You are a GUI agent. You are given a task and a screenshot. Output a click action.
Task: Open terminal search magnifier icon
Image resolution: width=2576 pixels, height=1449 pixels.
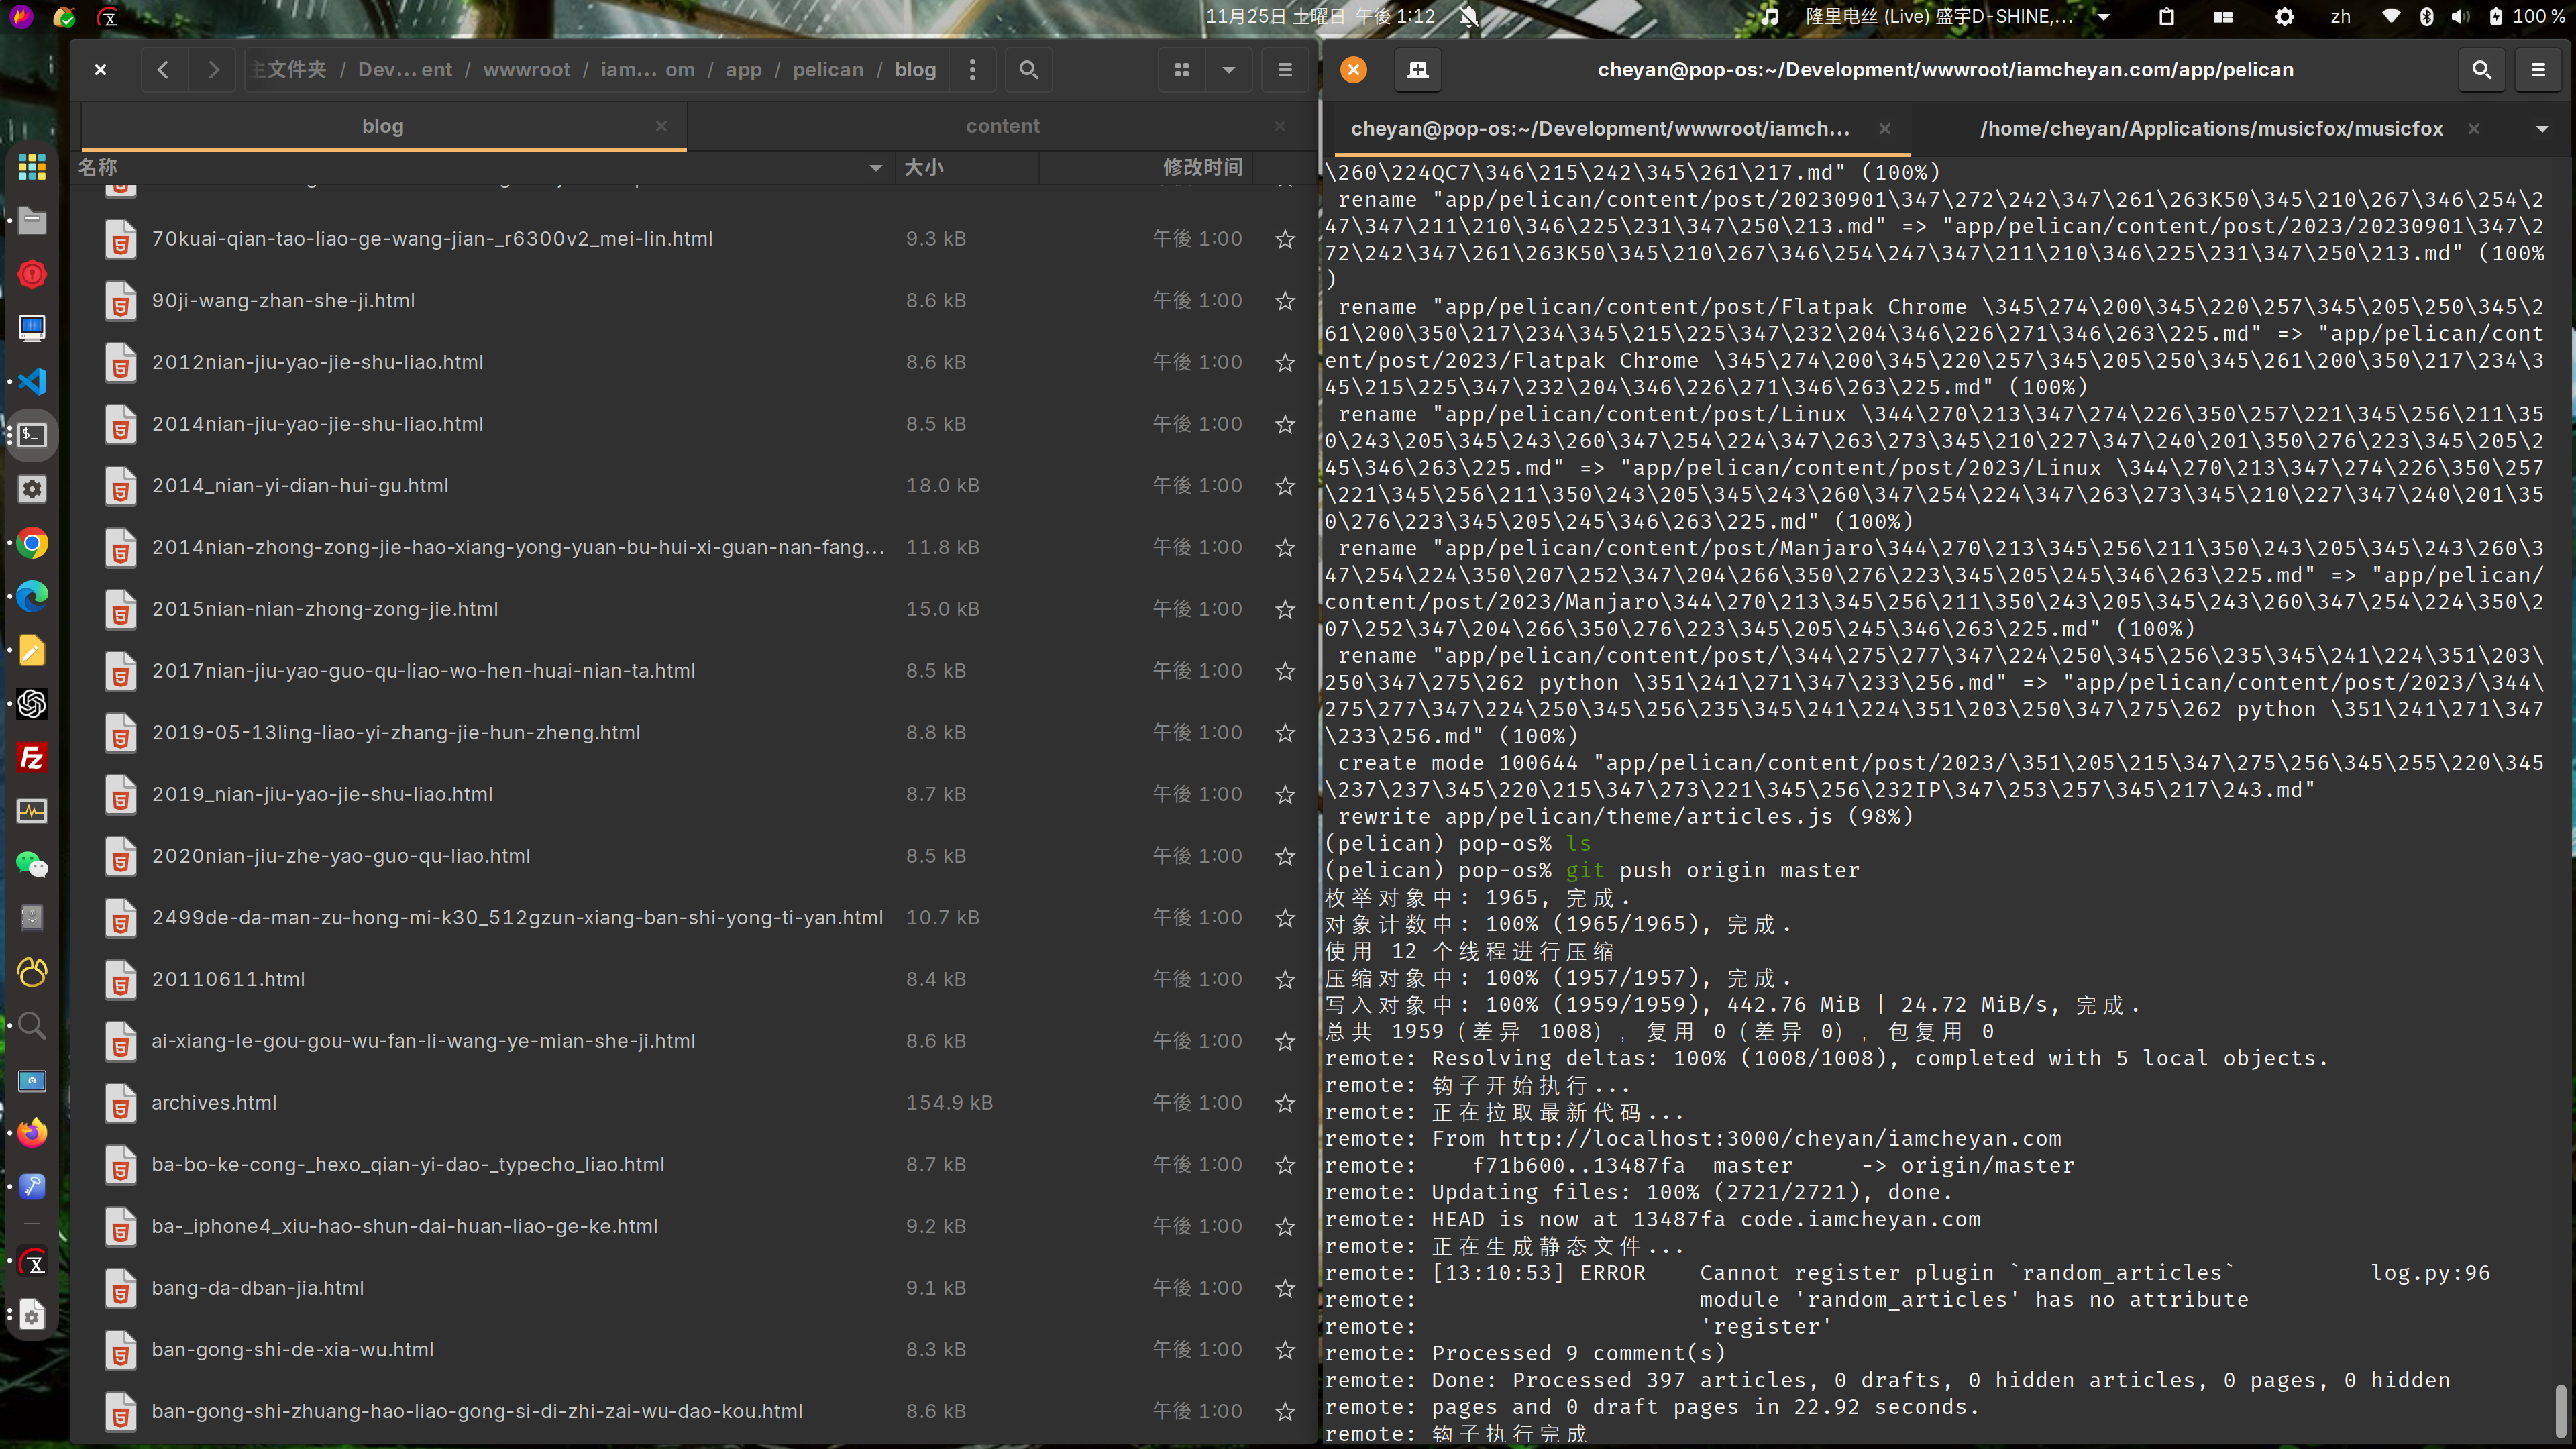pos(2481,69)
